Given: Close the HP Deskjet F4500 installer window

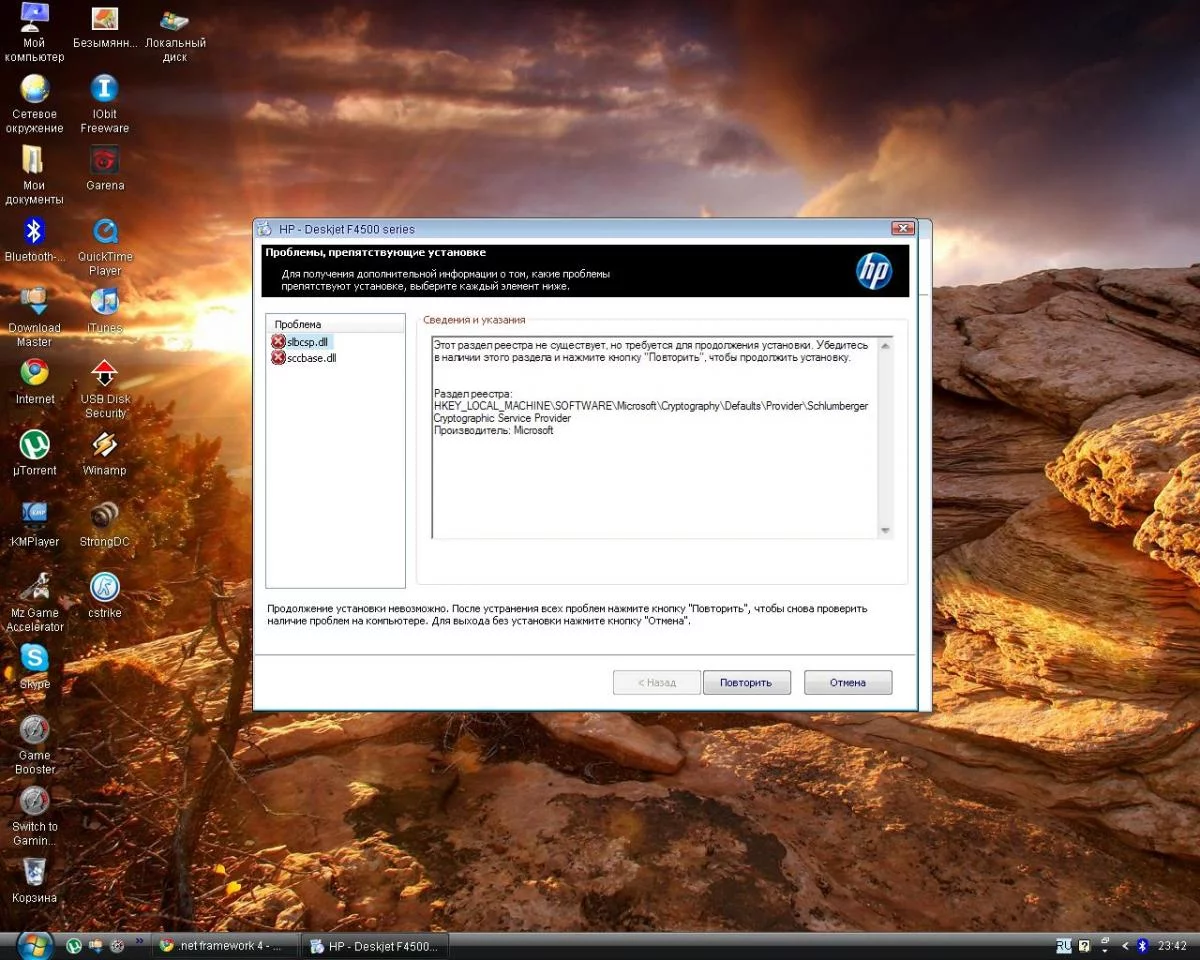Looking at the screenshot, I should (x=903, y=229).
